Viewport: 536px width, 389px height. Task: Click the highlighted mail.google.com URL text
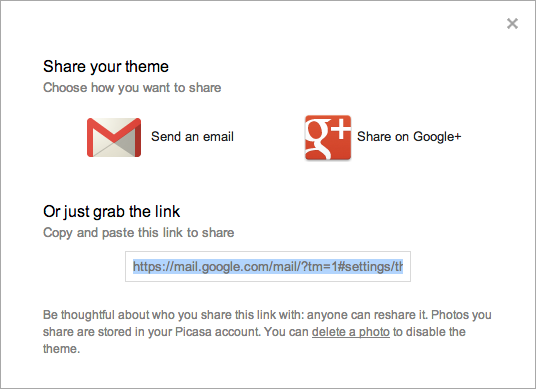[x=268, y=266]
